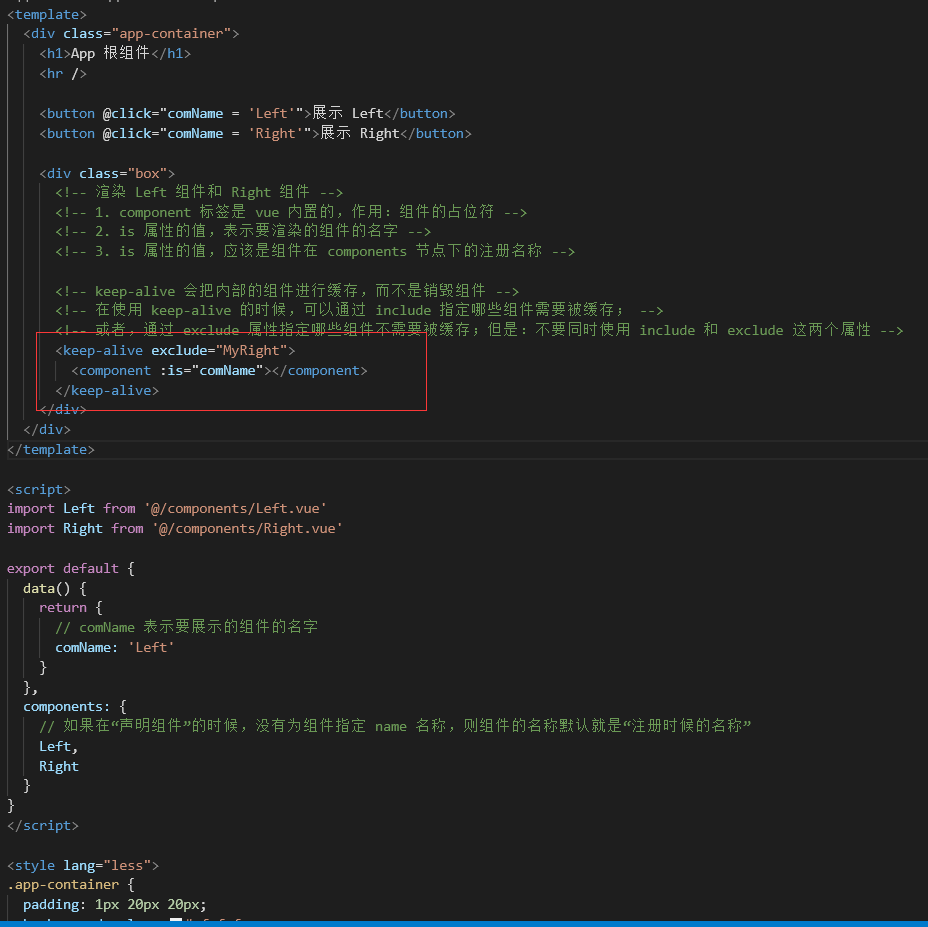Click the export default keyword
The height and width of the screenshot is (927, 928).
60,568
